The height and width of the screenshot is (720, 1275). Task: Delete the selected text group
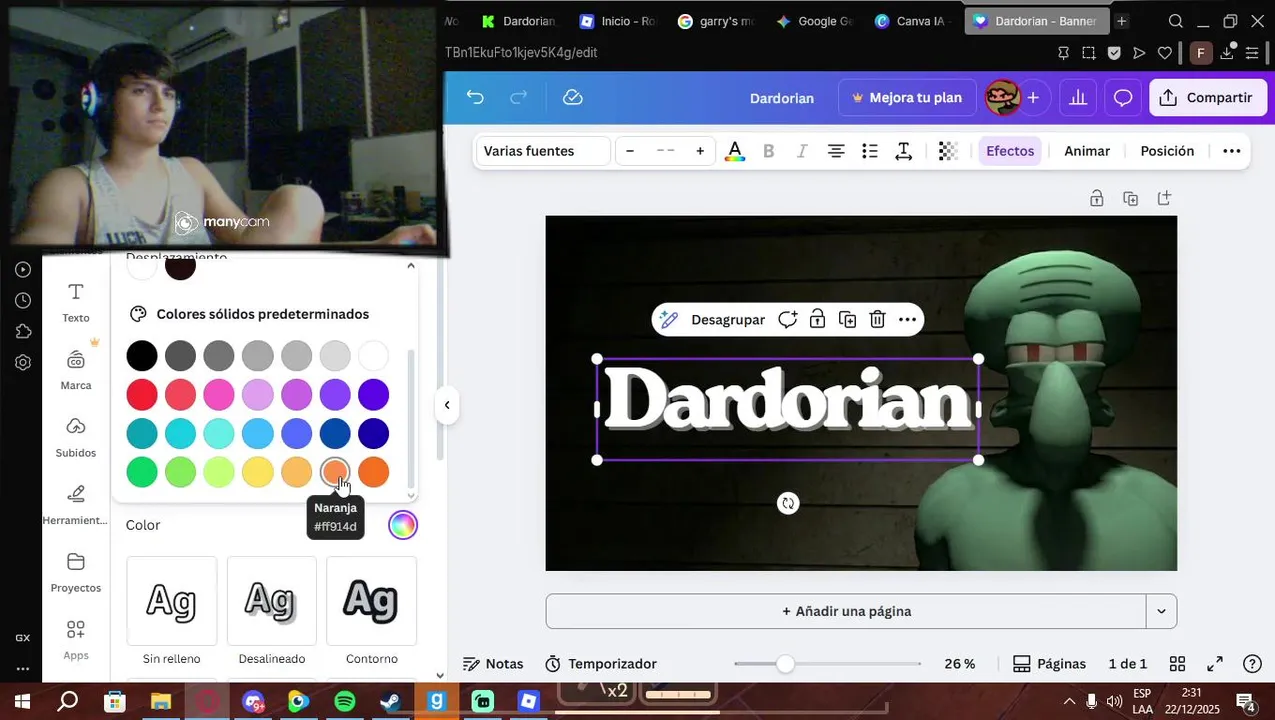(x=877, y=319)
